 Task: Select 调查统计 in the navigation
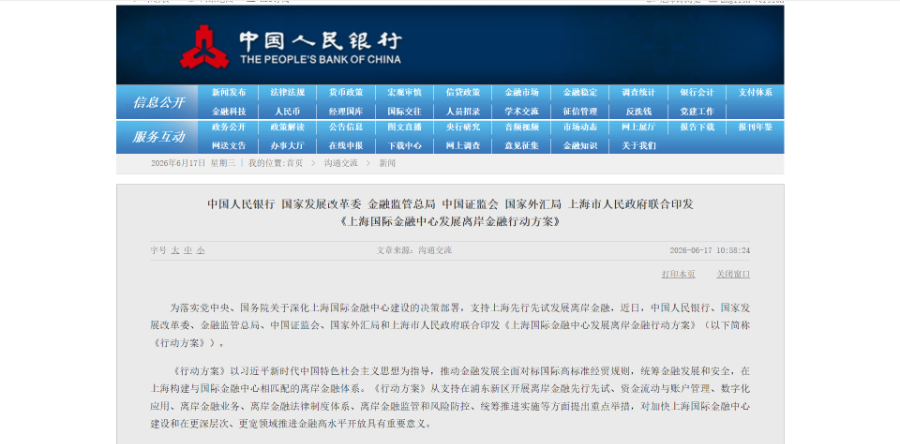tap(638, 92)
